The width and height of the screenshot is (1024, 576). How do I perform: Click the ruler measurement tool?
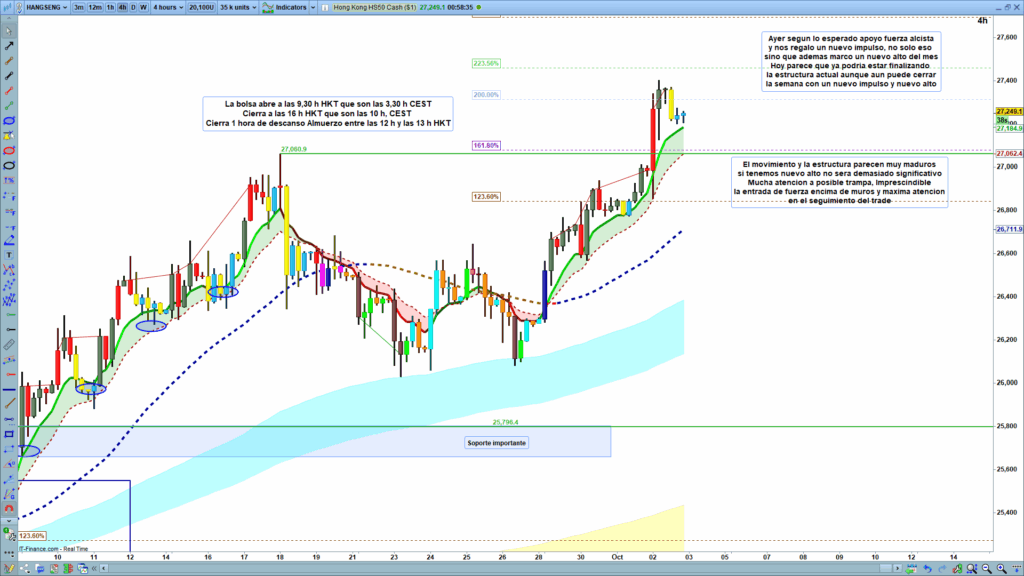pyautogui.click(x=9, y=343)
